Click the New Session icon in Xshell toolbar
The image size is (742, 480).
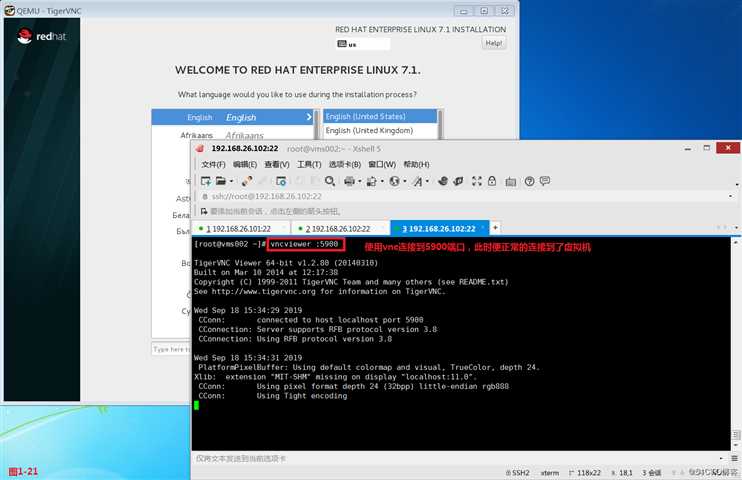click(x=206, y=181)
